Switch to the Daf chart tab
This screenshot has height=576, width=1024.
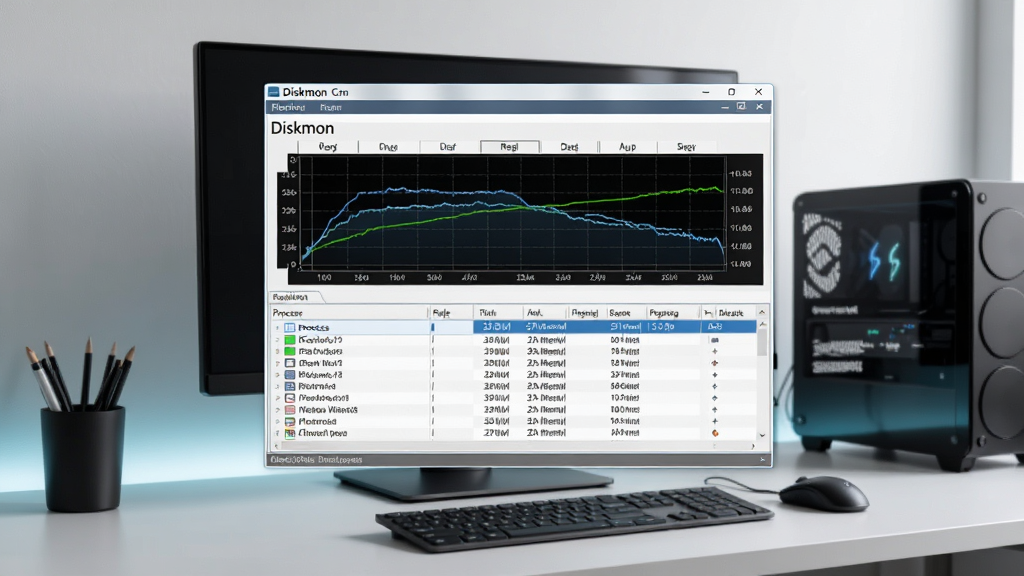[x=448, y=147]
